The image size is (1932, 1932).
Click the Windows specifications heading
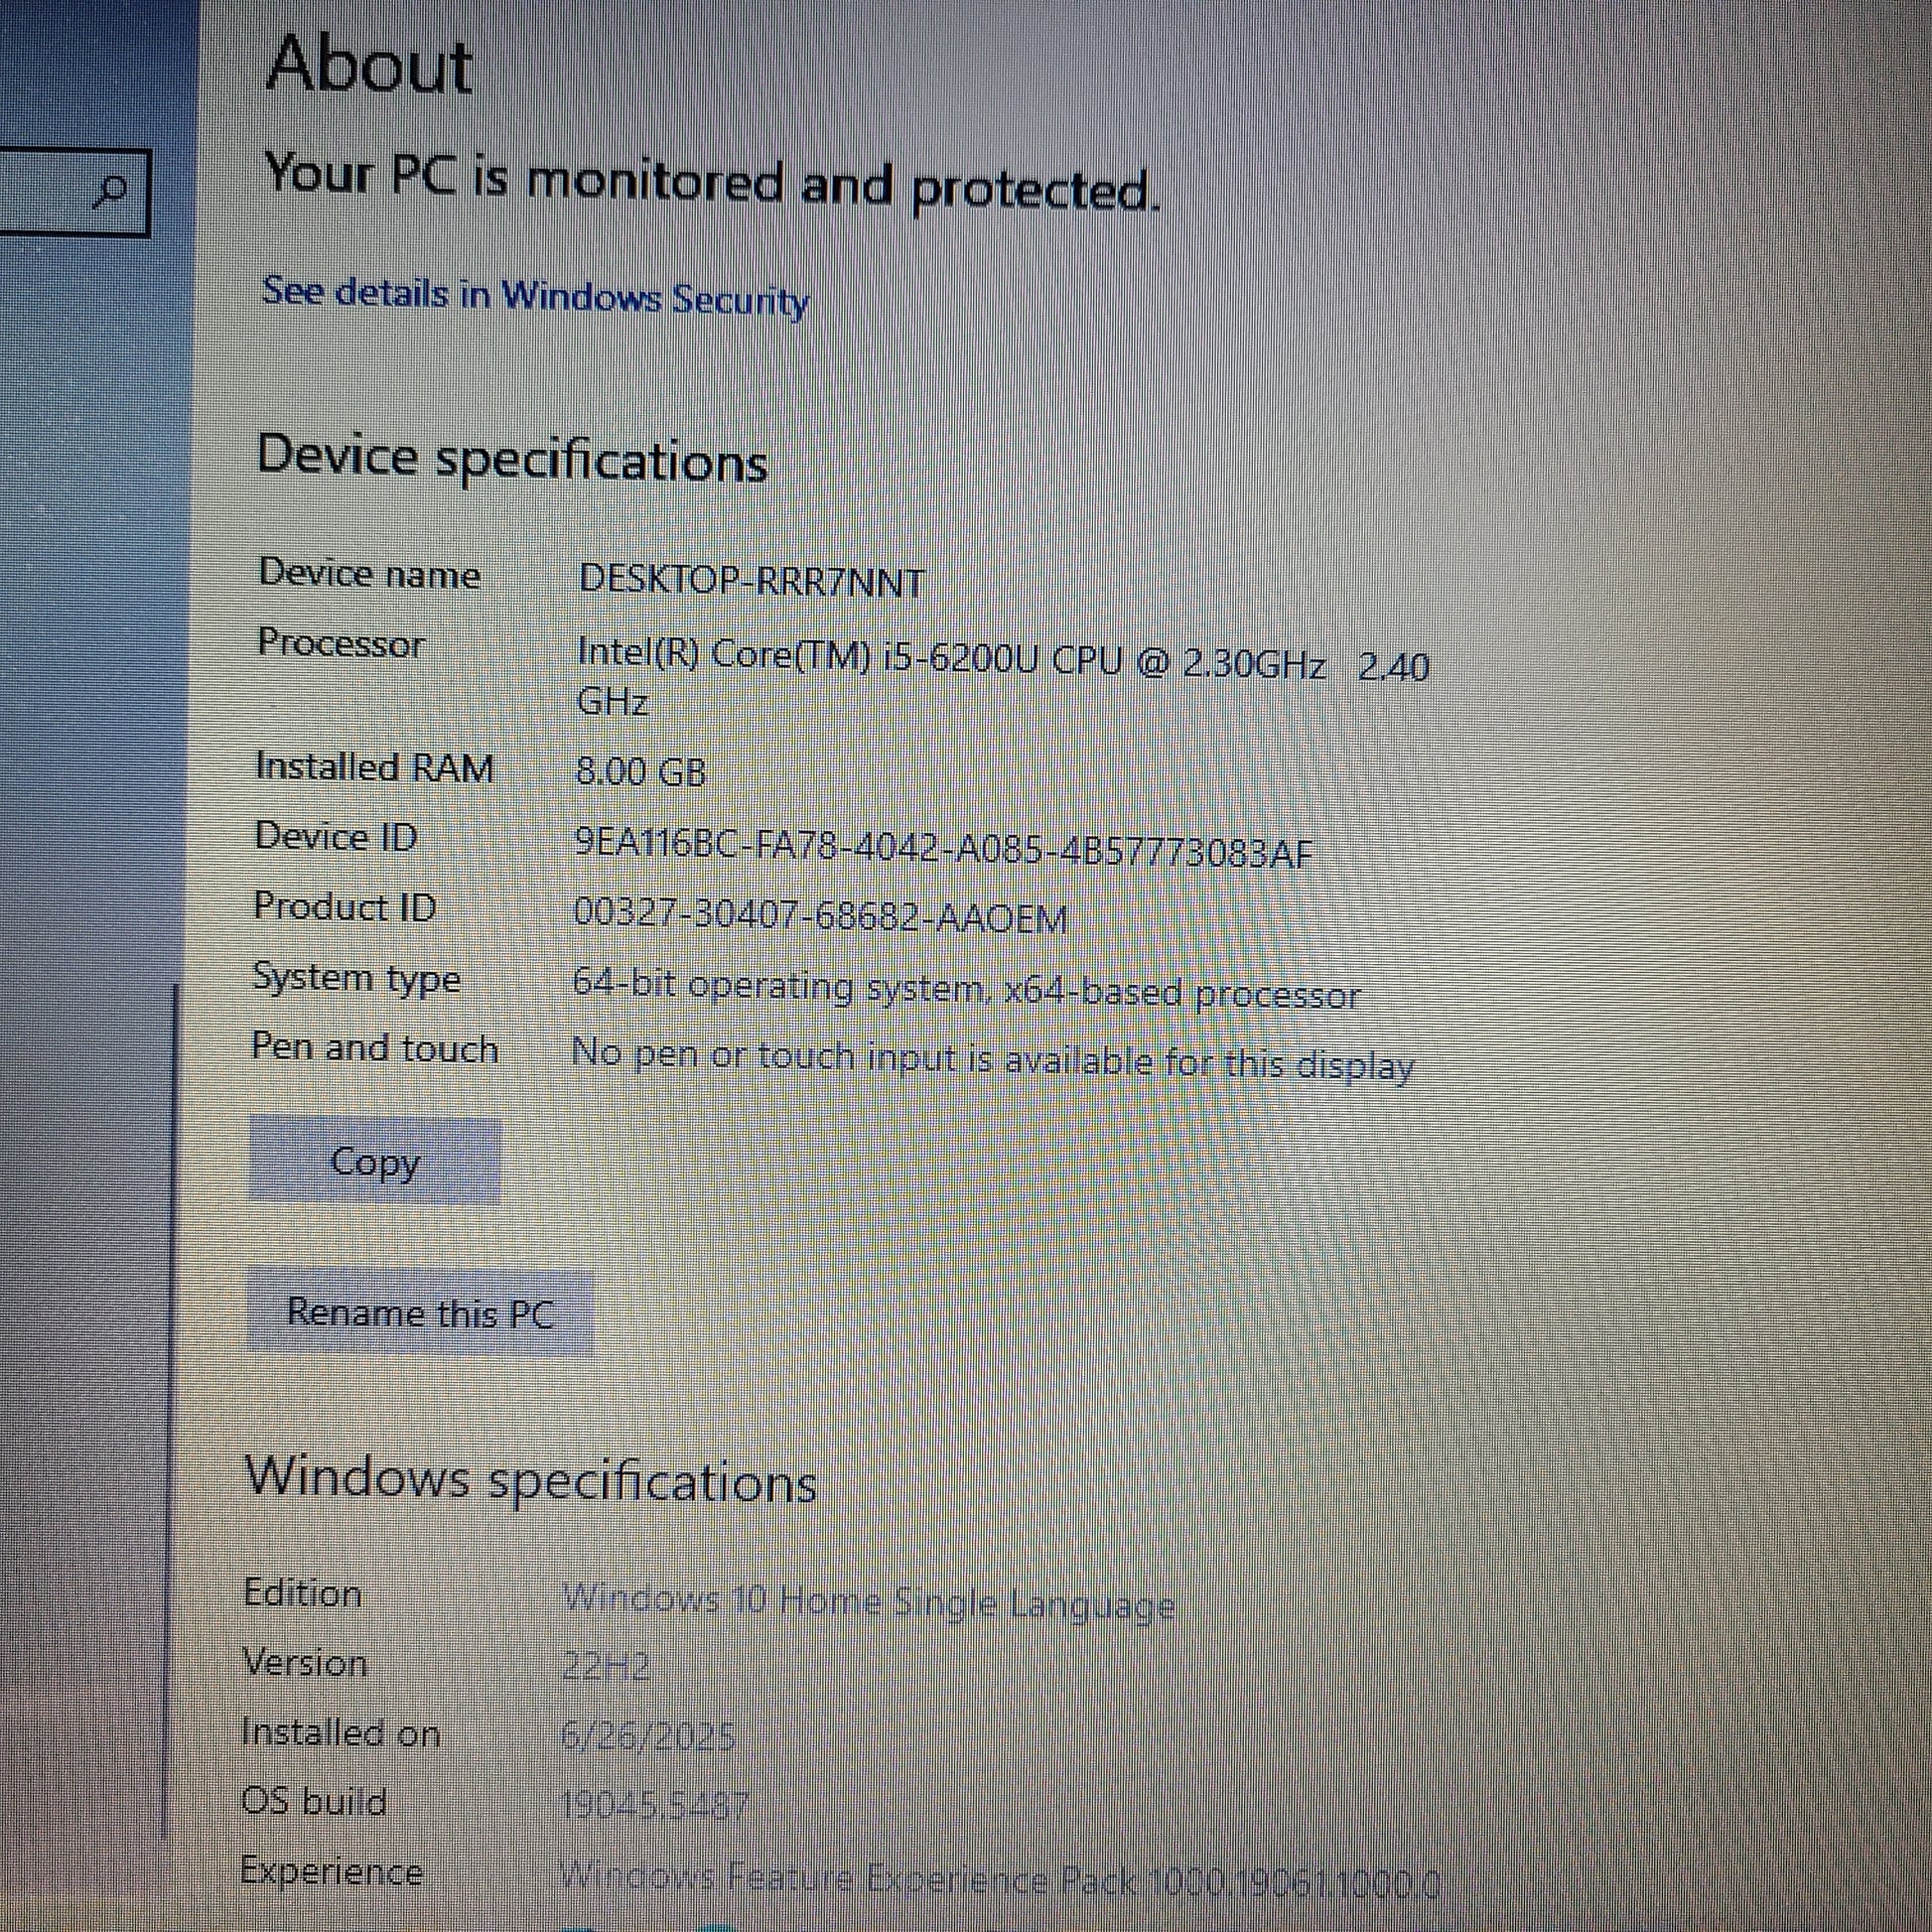[x=531, y=1479]
